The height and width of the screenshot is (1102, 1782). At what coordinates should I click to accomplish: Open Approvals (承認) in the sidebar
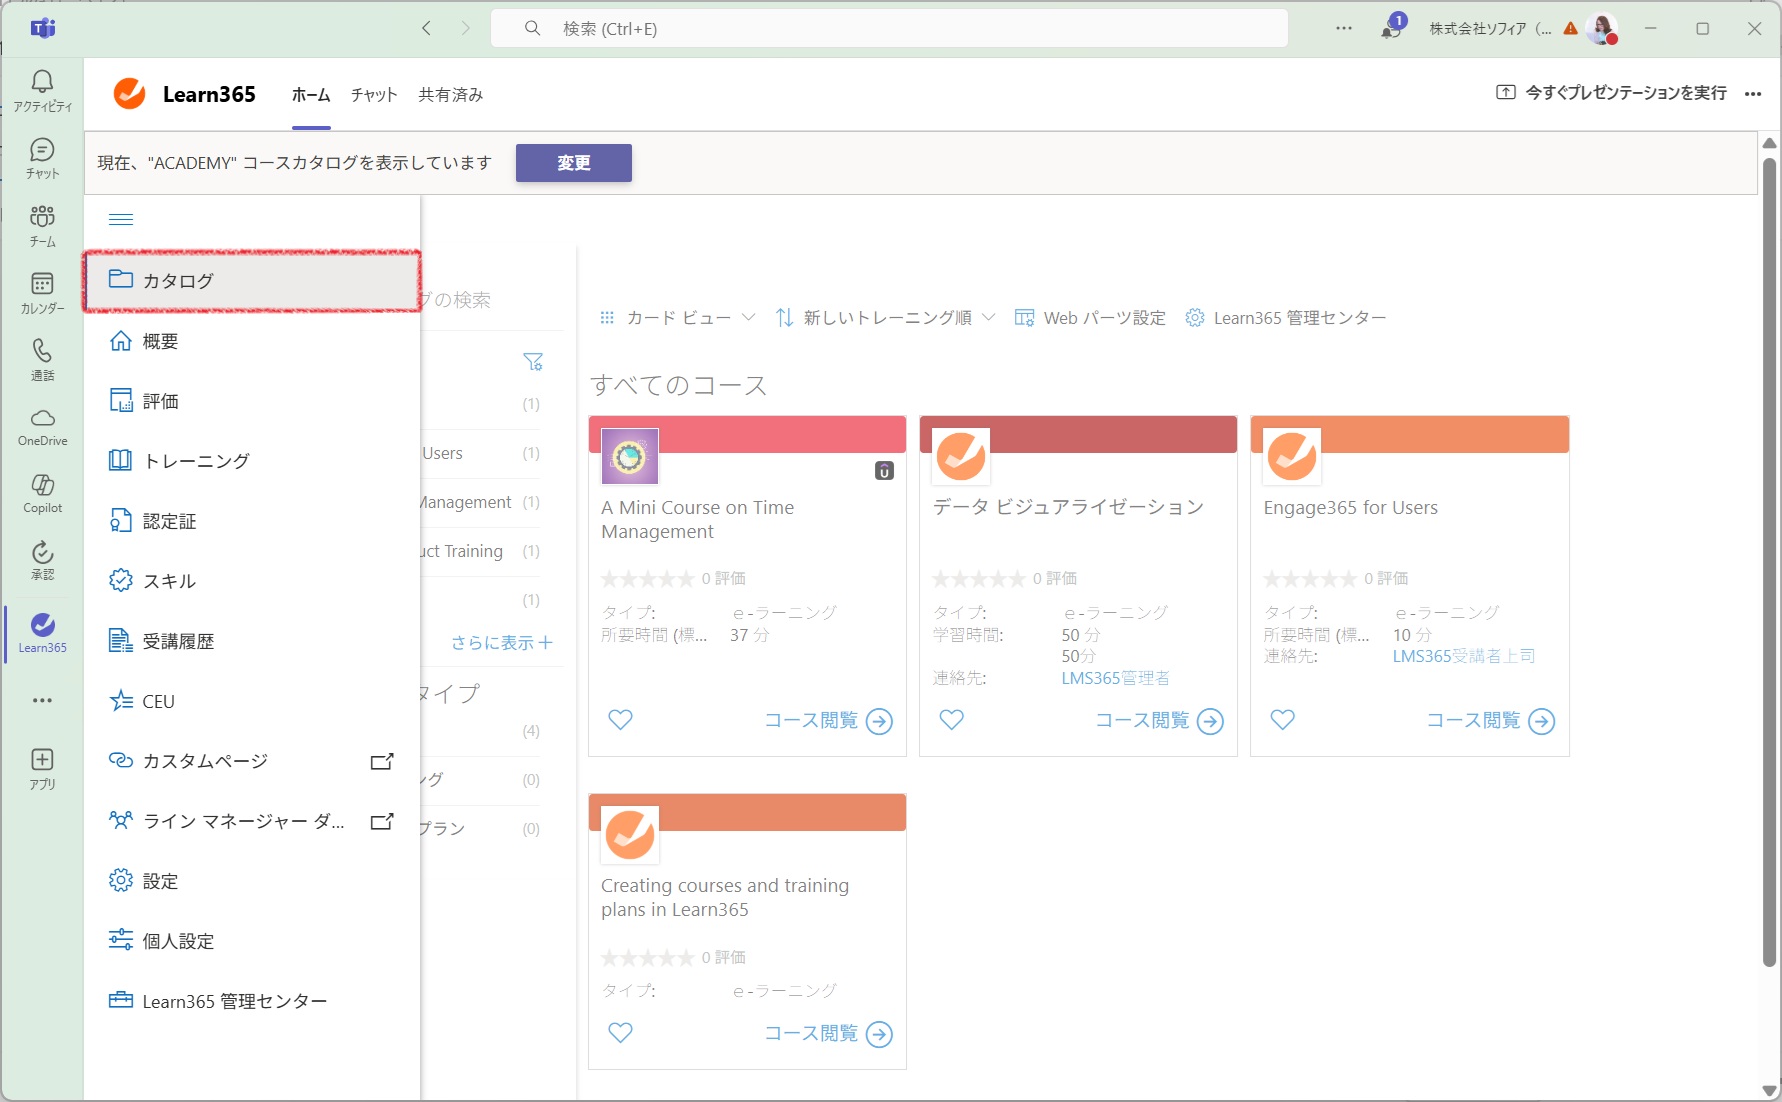42,560
